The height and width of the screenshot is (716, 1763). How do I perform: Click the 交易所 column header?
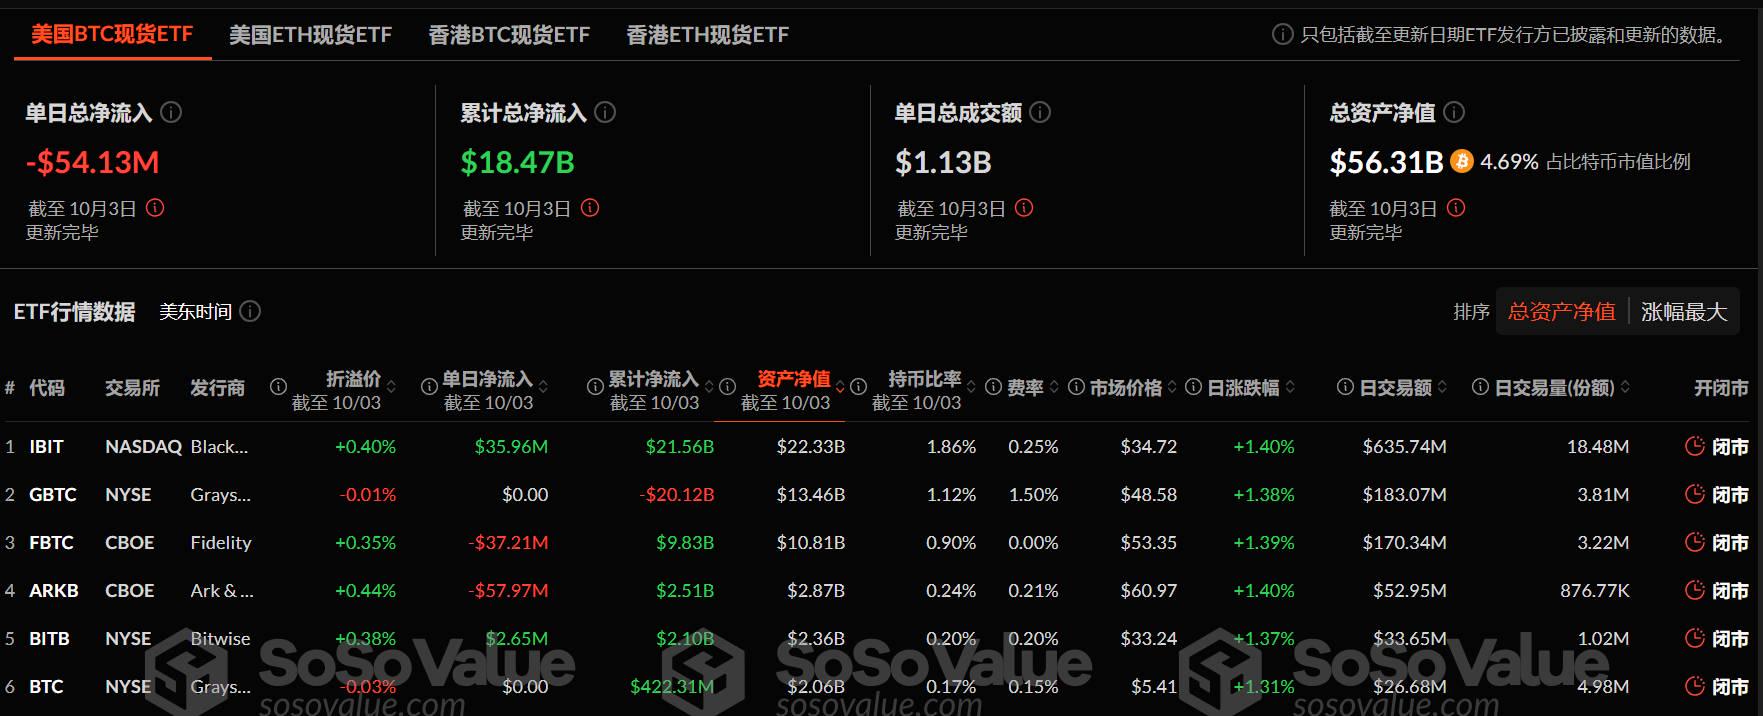click(132, 387)
